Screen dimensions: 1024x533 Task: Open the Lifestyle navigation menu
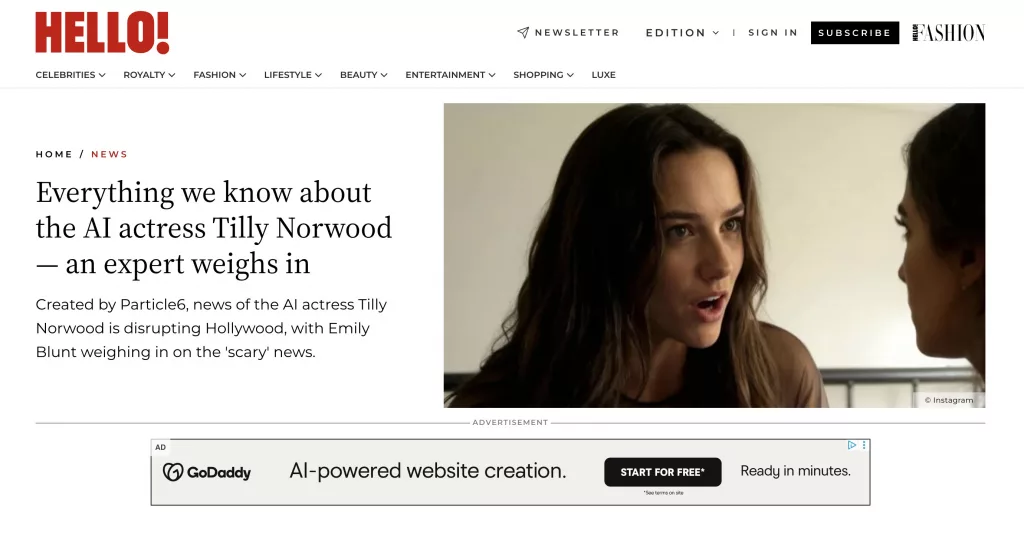click(292, 75)
